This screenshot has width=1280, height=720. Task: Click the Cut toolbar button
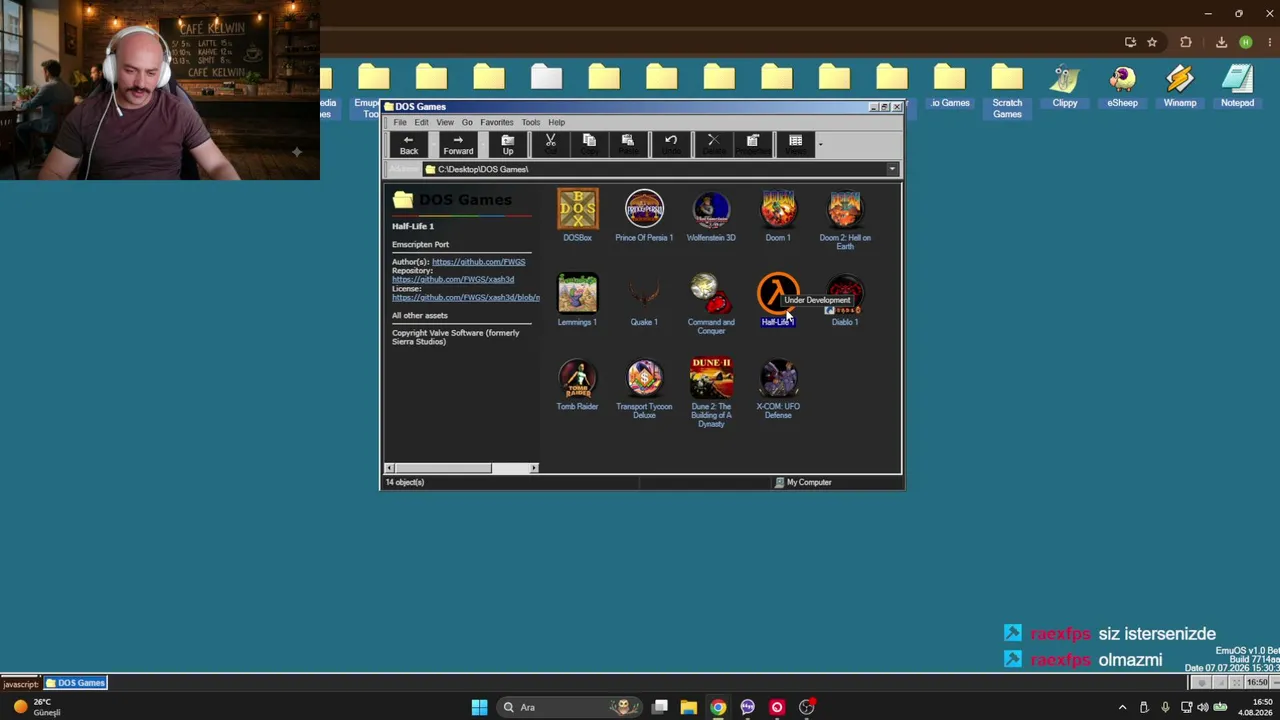(x=550, y=144)
